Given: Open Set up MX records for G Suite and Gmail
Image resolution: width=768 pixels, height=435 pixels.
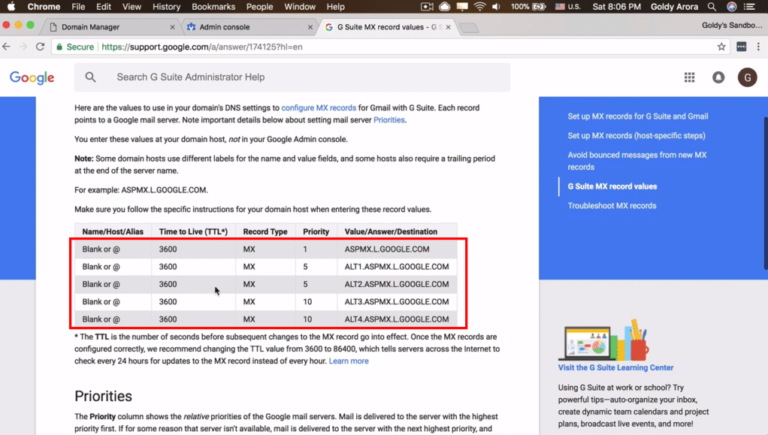Looking at the screenshot, I should coord(638,116).
